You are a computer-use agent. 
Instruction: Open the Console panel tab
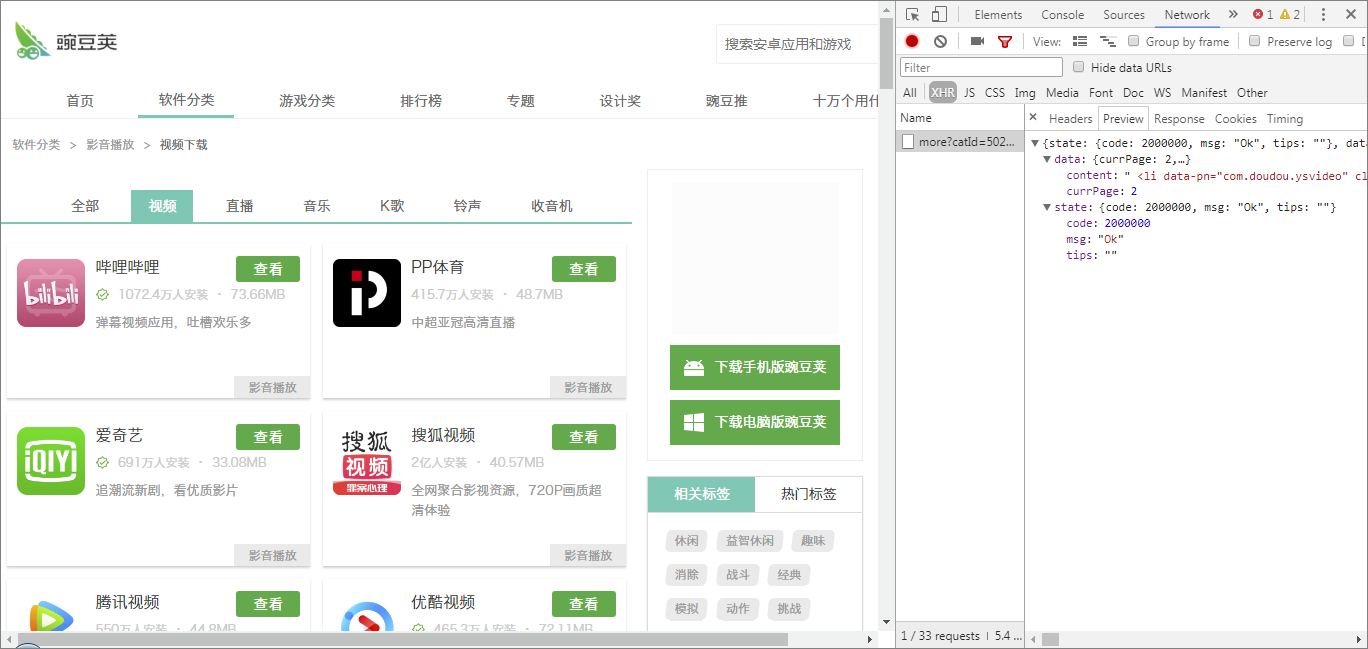click(1062, 14)
